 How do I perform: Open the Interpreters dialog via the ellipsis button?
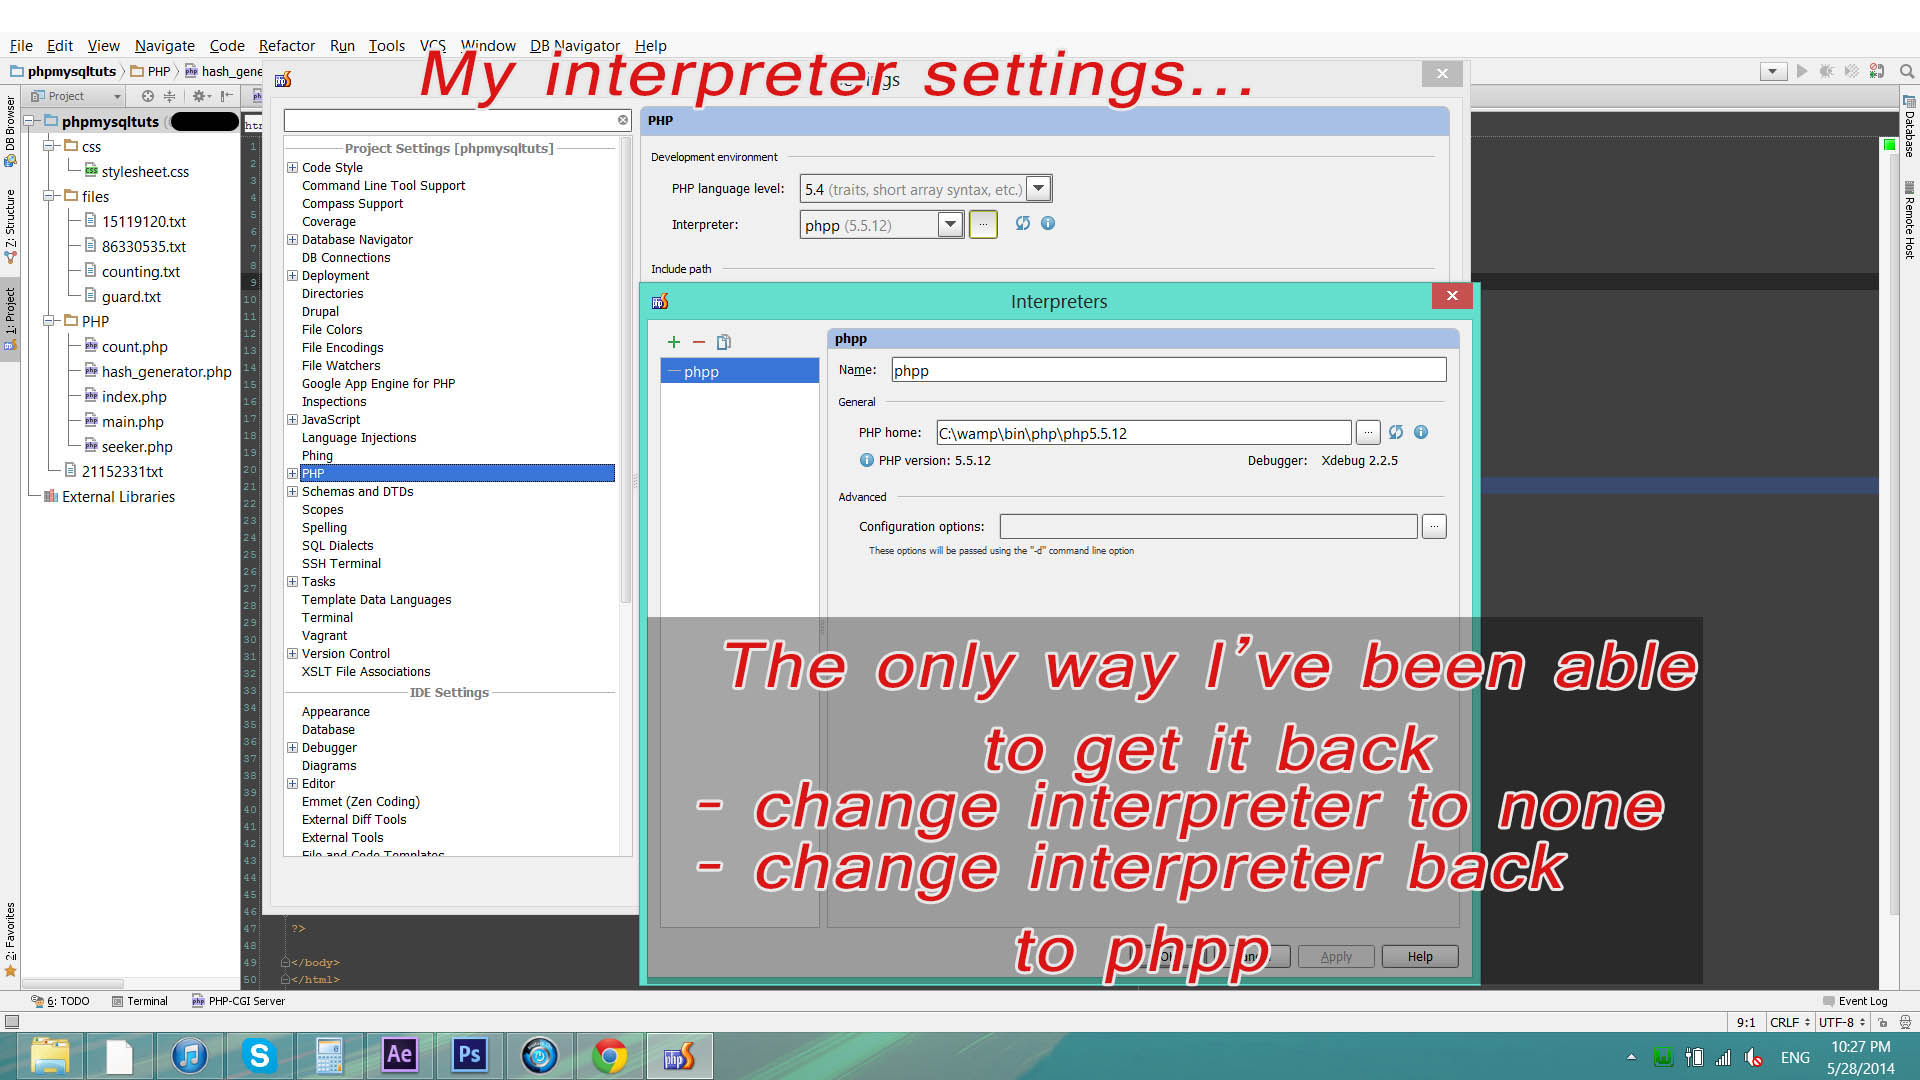pyautogui.click(x=983, y=224)
